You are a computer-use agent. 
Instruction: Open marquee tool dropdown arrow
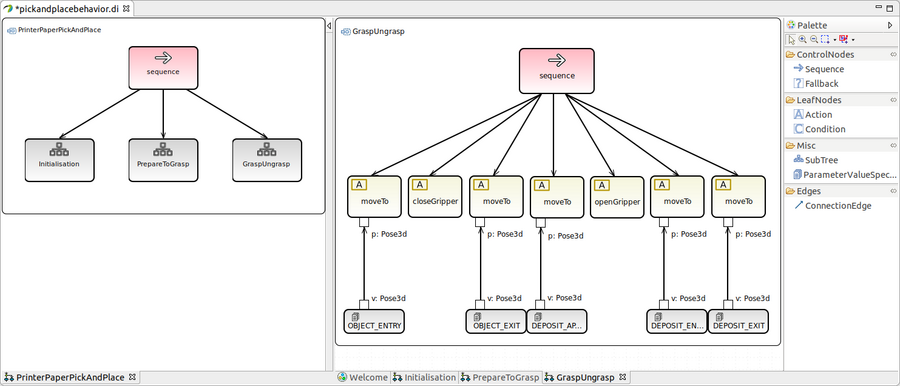coord(835,40)
